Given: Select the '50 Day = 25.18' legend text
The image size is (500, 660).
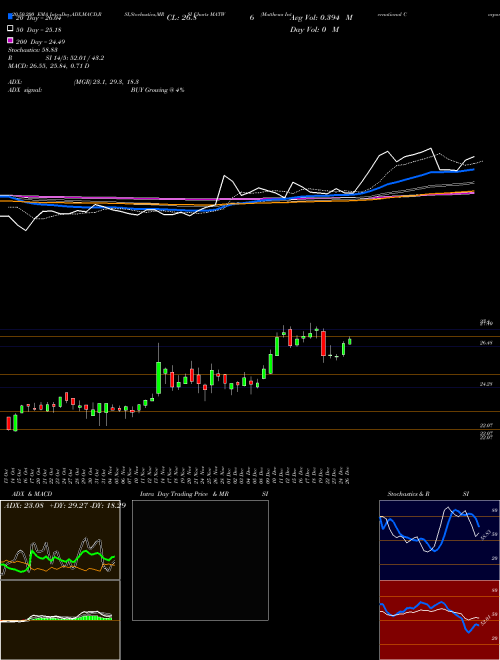Looking at the screenshot, I should click(40, 30).
